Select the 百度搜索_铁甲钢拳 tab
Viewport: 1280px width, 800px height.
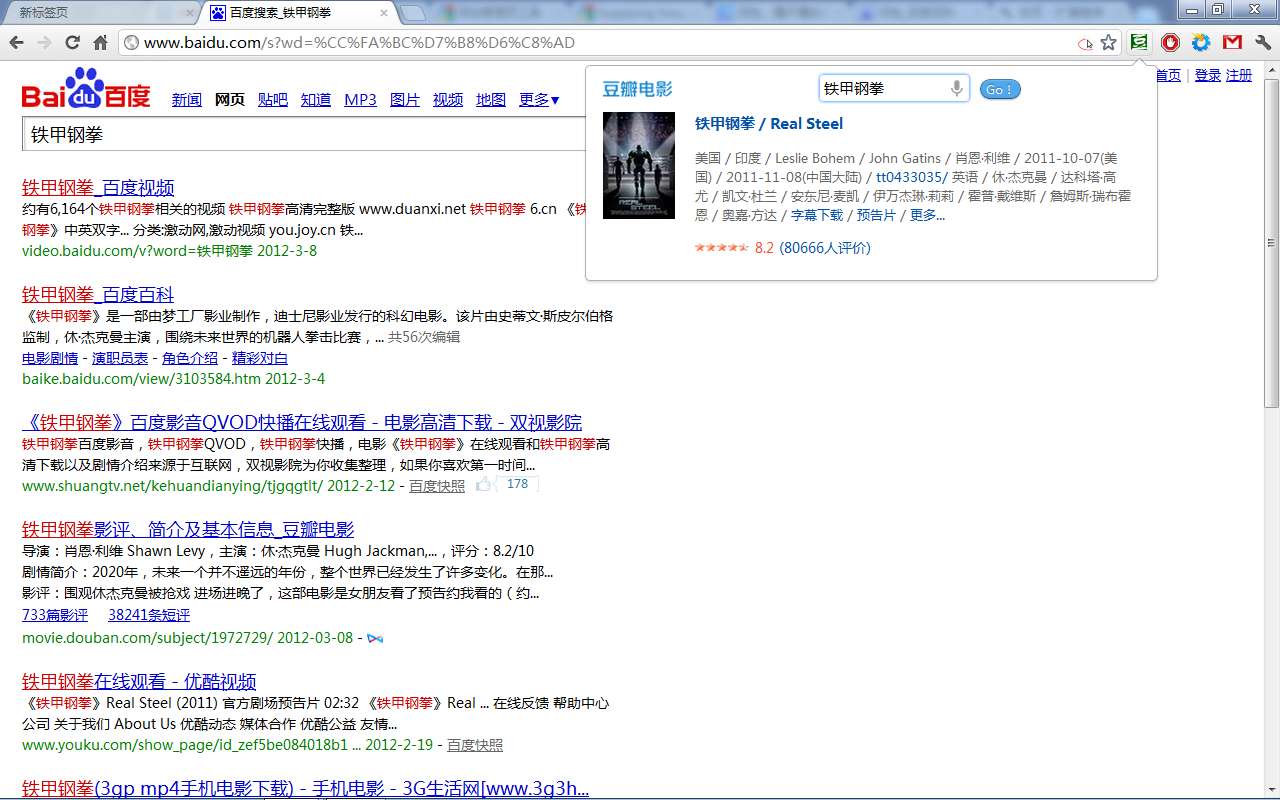(298, 13)
